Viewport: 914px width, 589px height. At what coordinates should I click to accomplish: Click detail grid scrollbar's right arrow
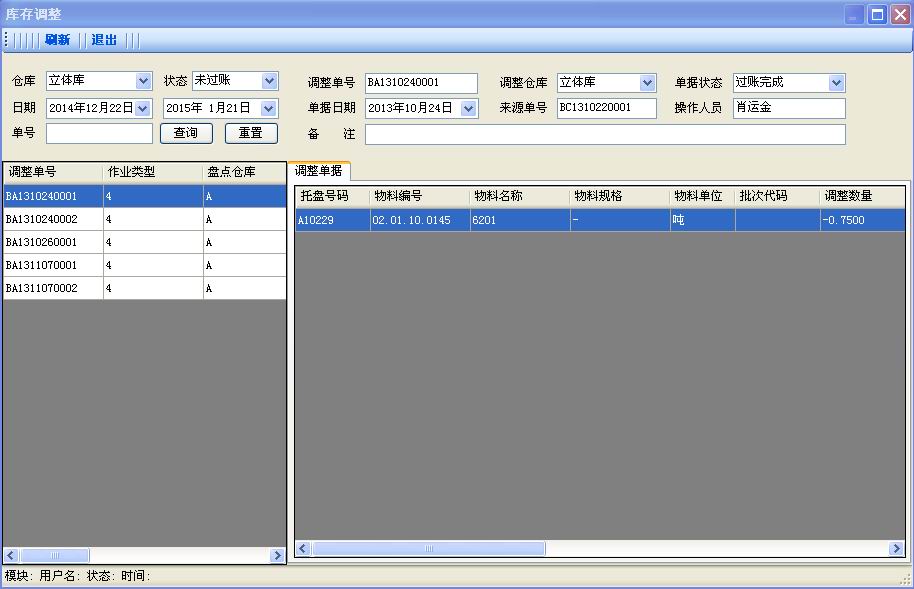[x=897, y=548]
